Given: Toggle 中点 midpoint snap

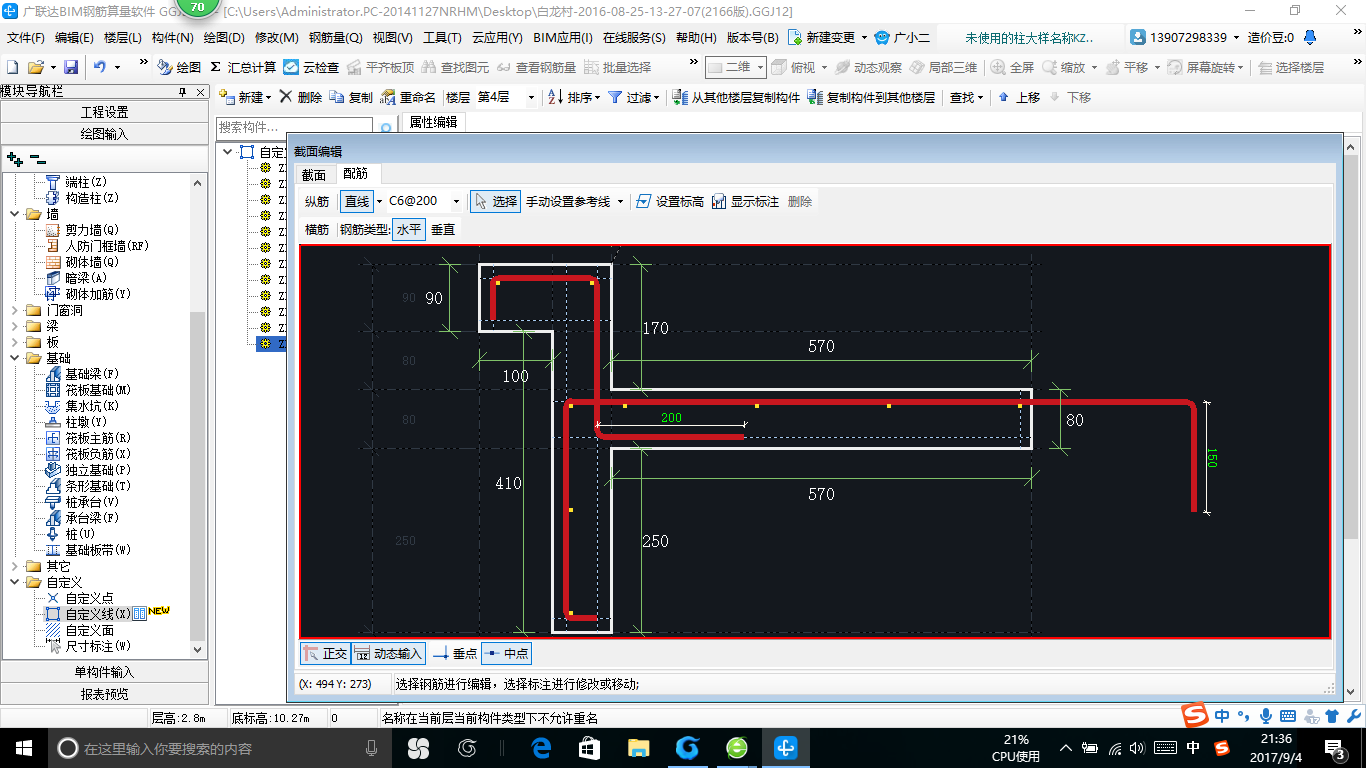Looking at the screenshot, I should (x=506, y=653).
